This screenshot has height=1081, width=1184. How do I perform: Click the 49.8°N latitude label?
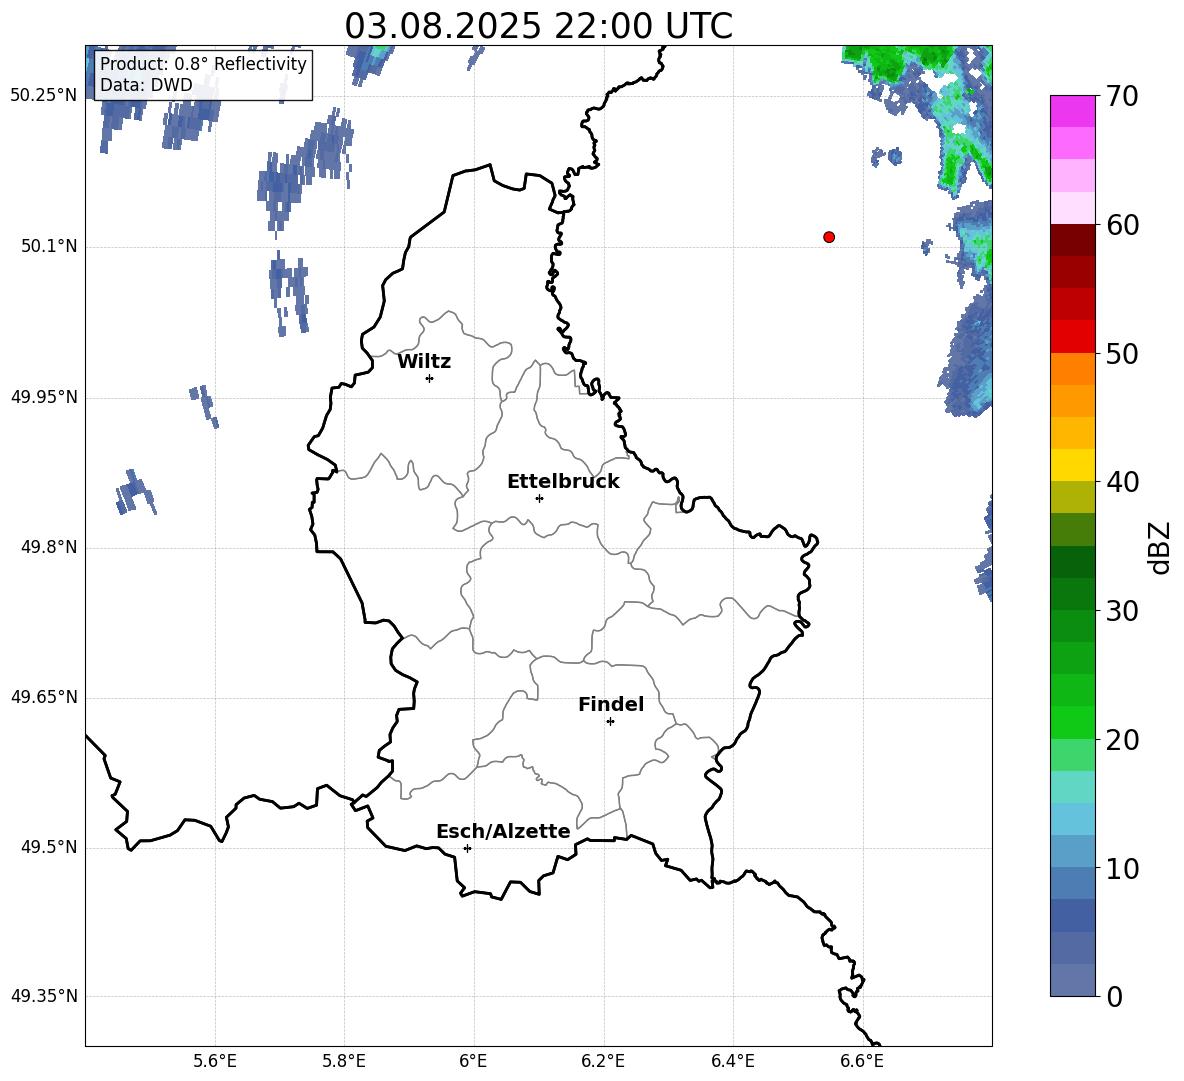[x=49, y=547]
